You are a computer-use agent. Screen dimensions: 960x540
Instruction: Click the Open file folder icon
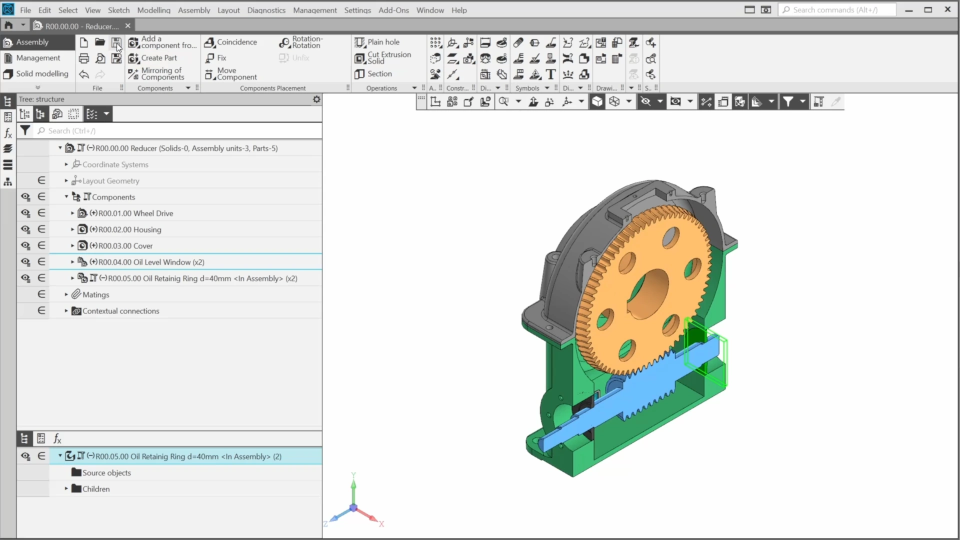coord(100,43)
